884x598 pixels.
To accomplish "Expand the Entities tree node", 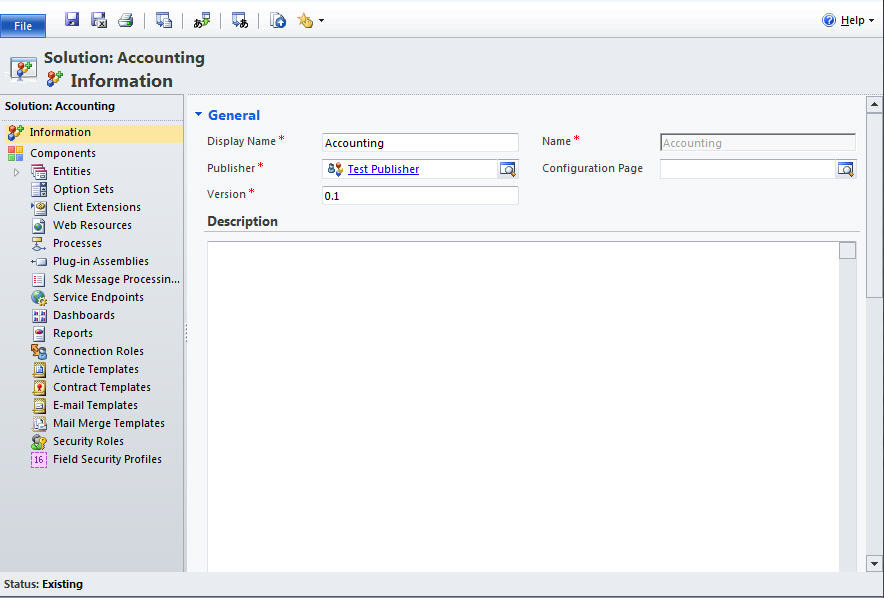I will tap(16, 172).
